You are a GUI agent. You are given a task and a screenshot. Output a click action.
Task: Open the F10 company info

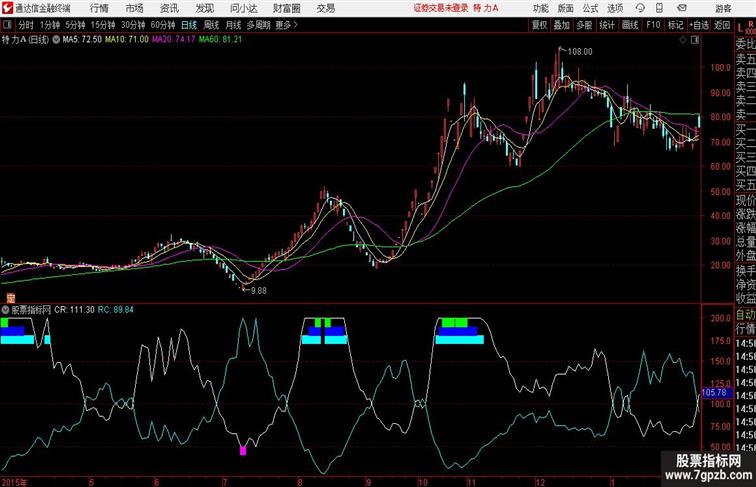coord(653,25)
